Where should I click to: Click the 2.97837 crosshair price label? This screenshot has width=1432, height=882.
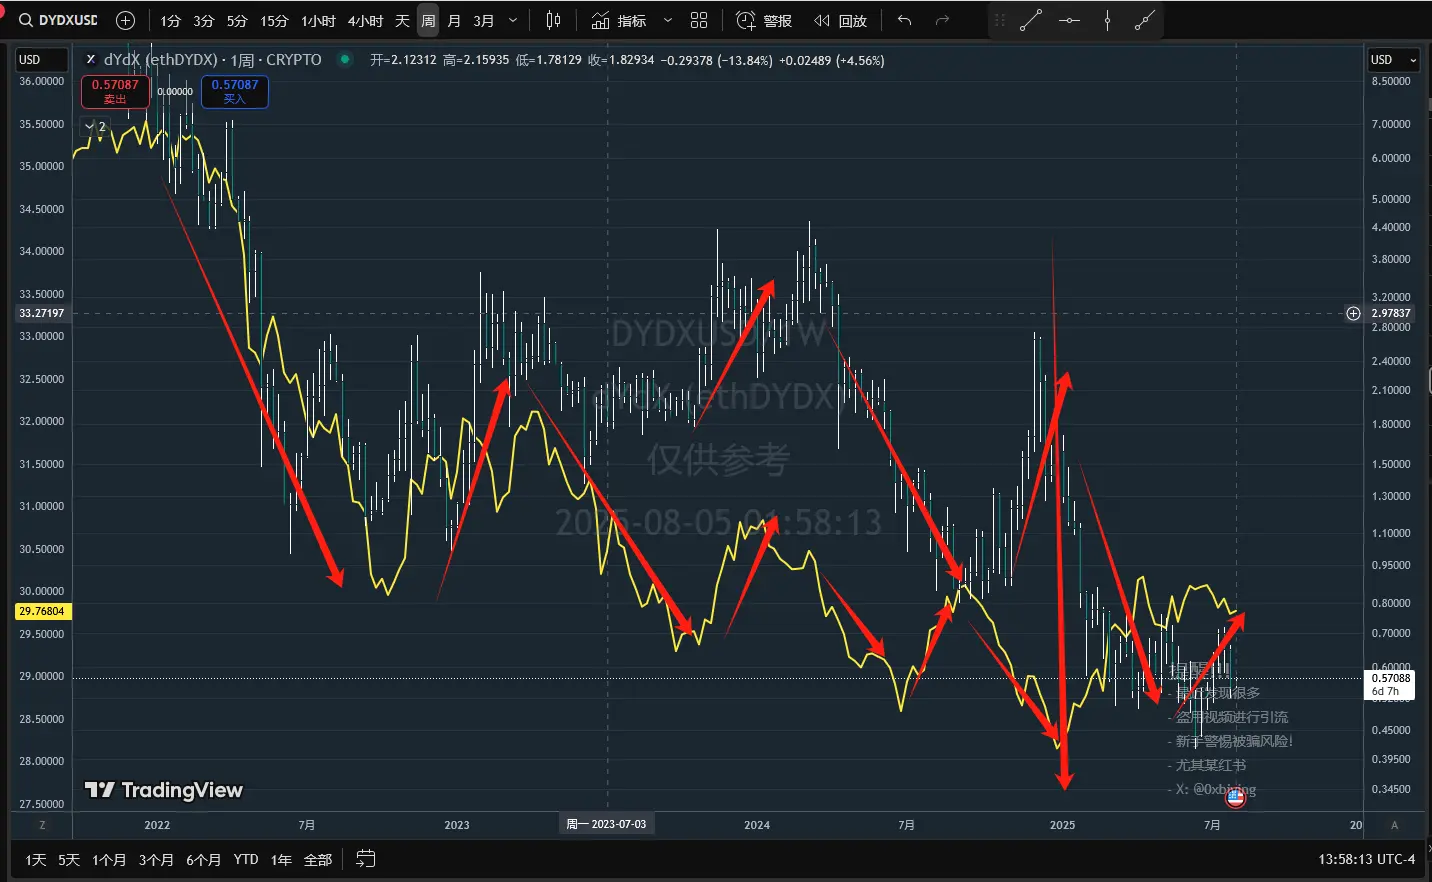click(x=1391, y=313)
